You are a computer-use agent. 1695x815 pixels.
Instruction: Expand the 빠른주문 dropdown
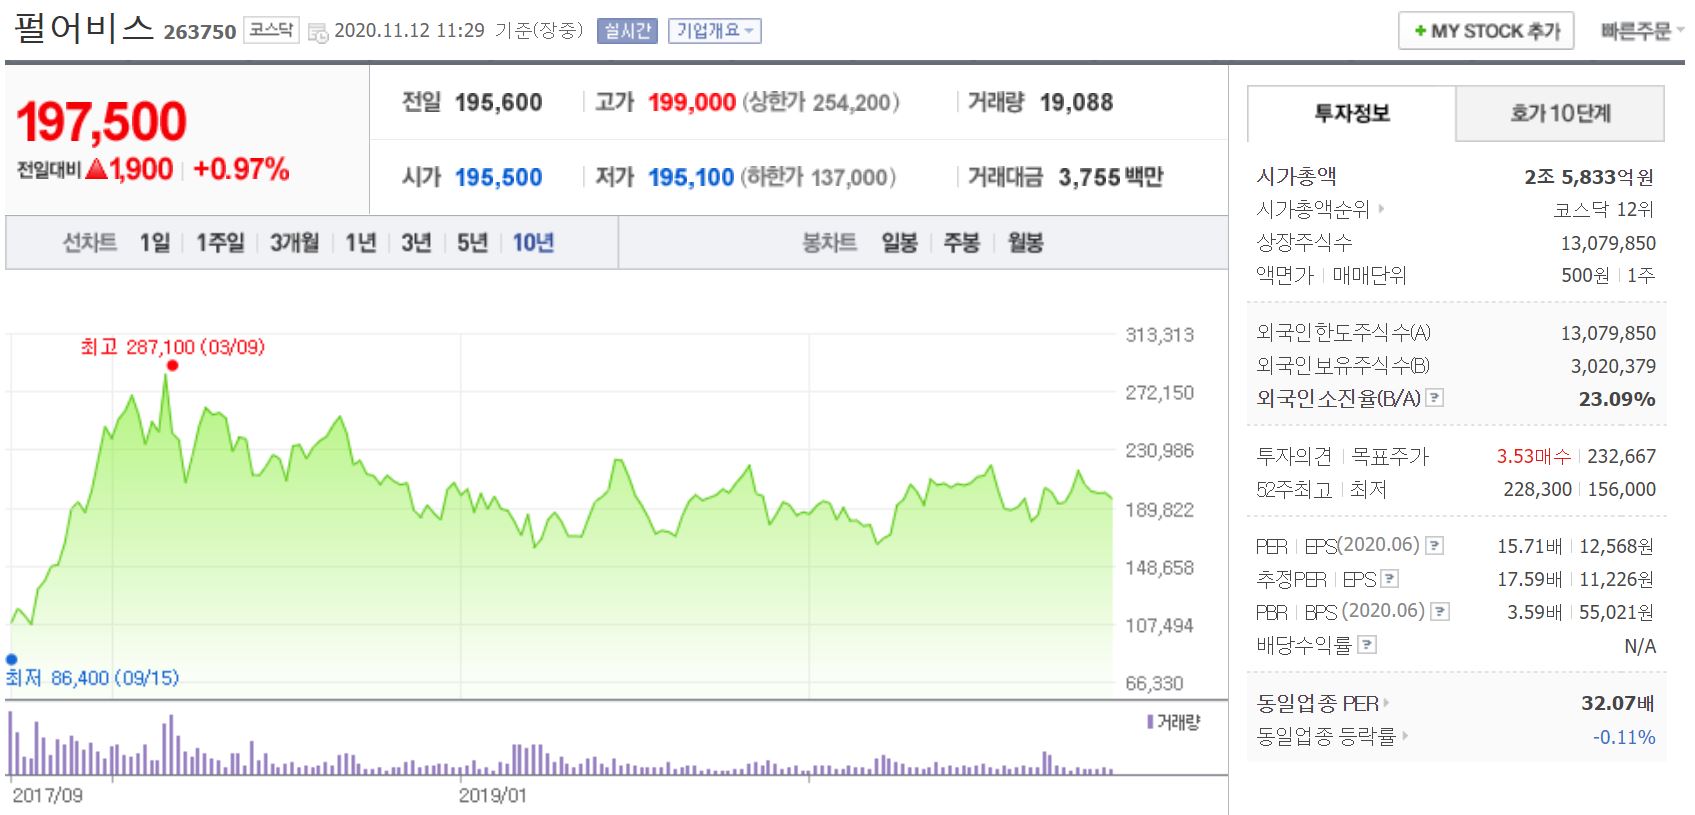1641,31
